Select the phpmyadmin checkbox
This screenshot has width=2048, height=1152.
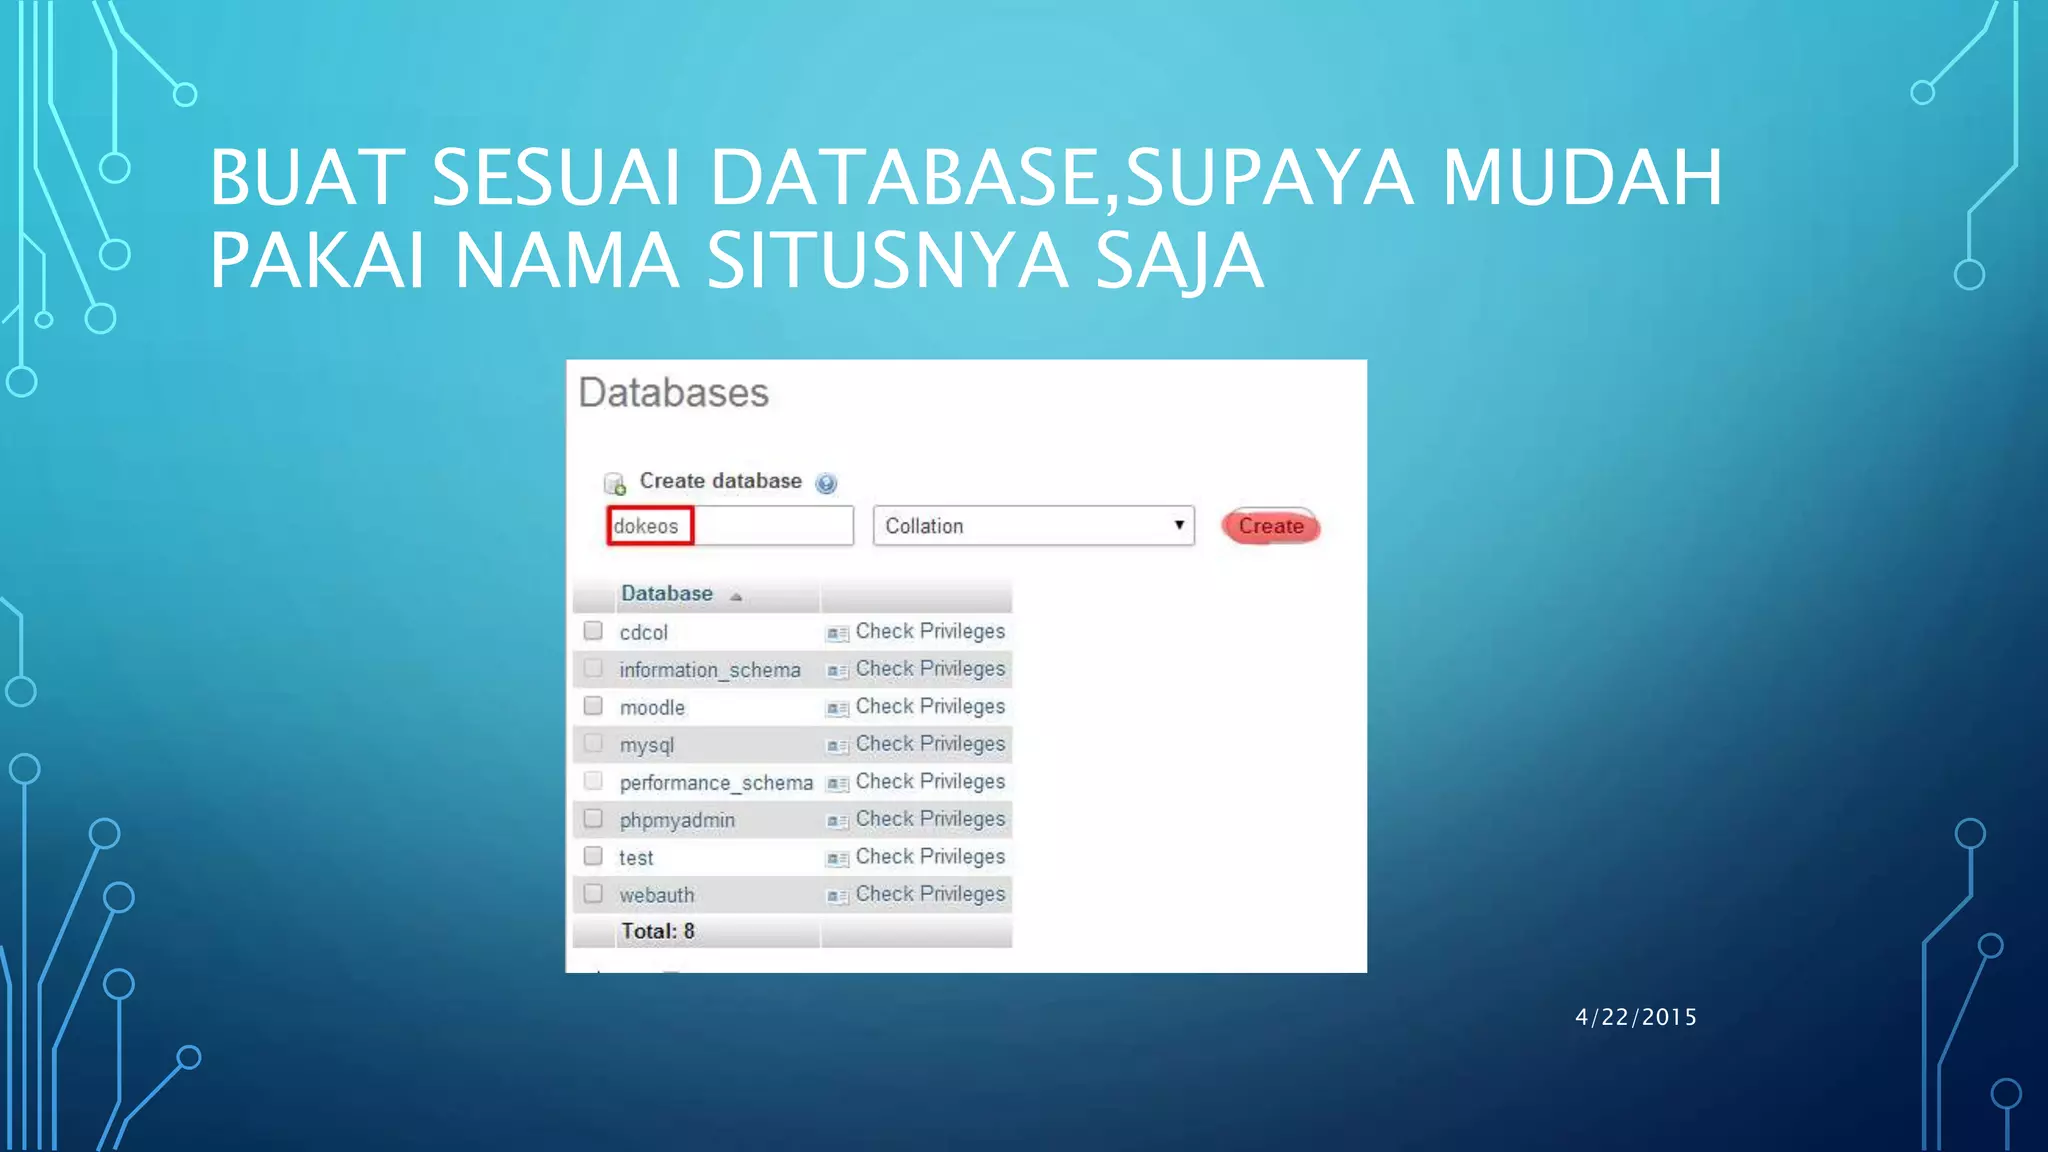(x=593, y=818)
